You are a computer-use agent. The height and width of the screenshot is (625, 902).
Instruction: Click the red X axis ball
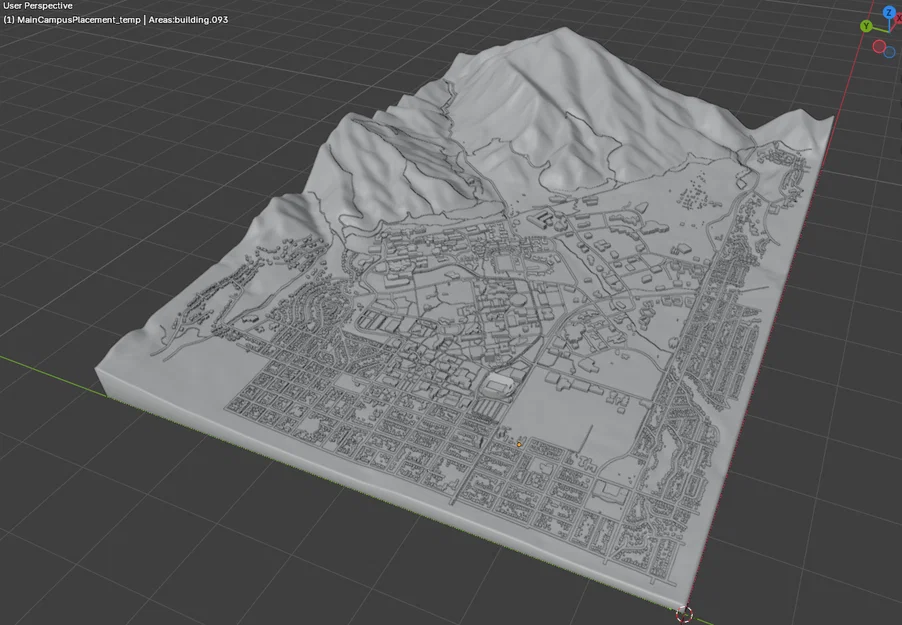[x=898, y=17]
